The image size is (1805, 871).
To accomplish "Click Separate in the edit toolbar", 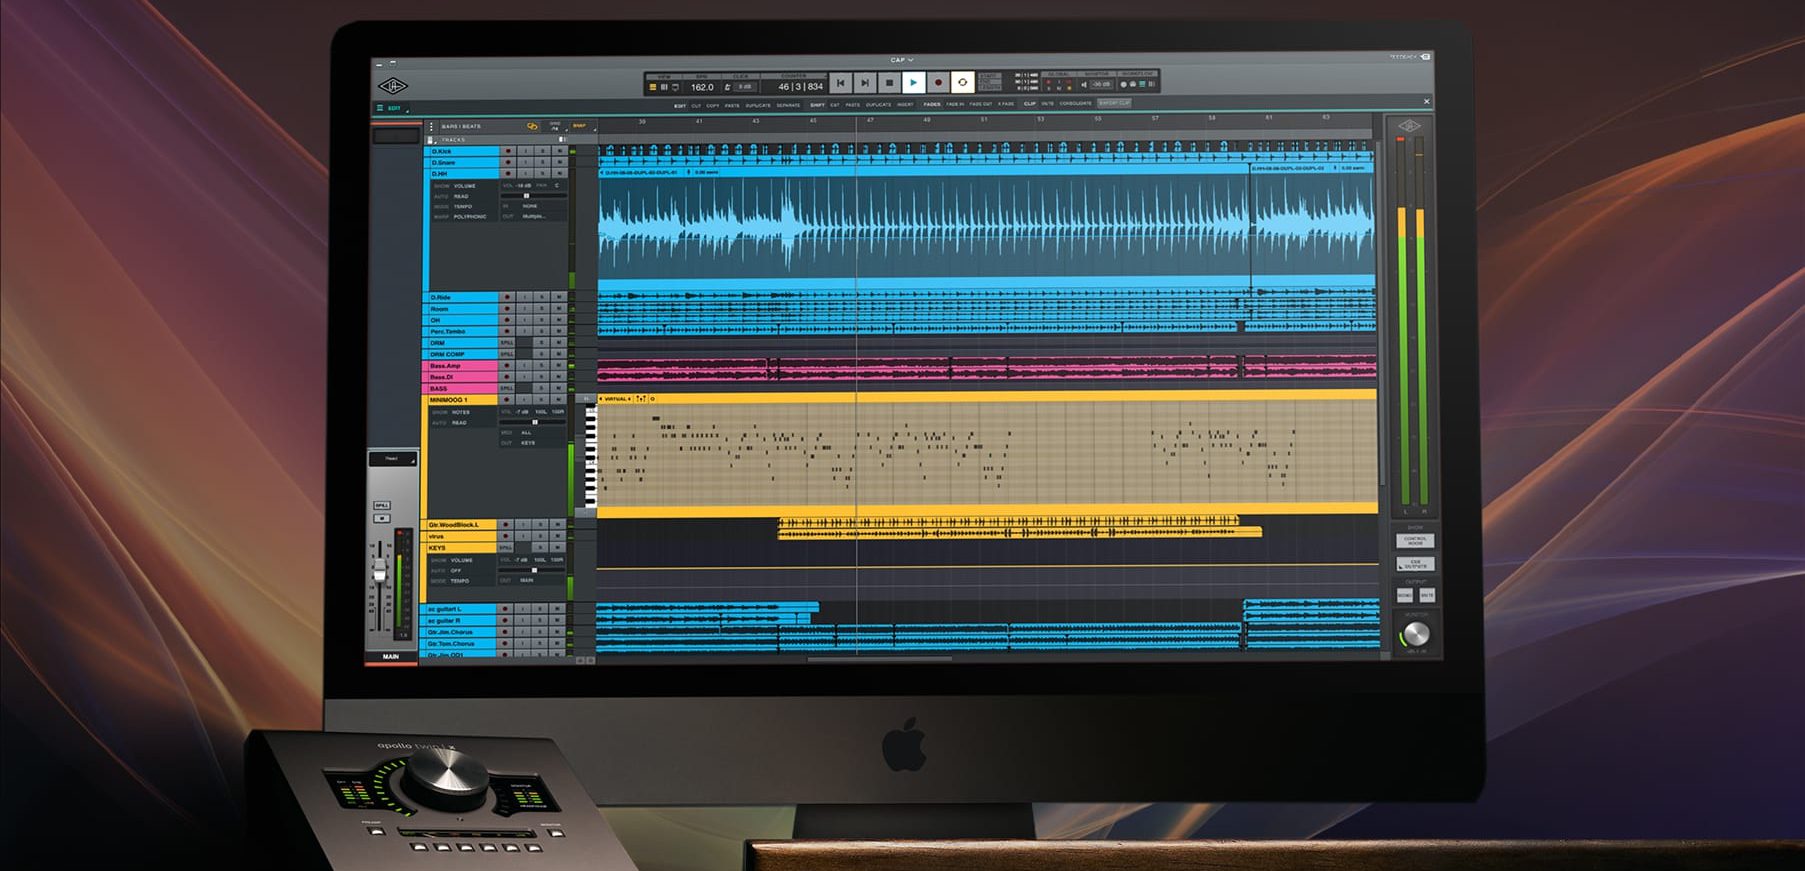I will (x=788, y=104).
